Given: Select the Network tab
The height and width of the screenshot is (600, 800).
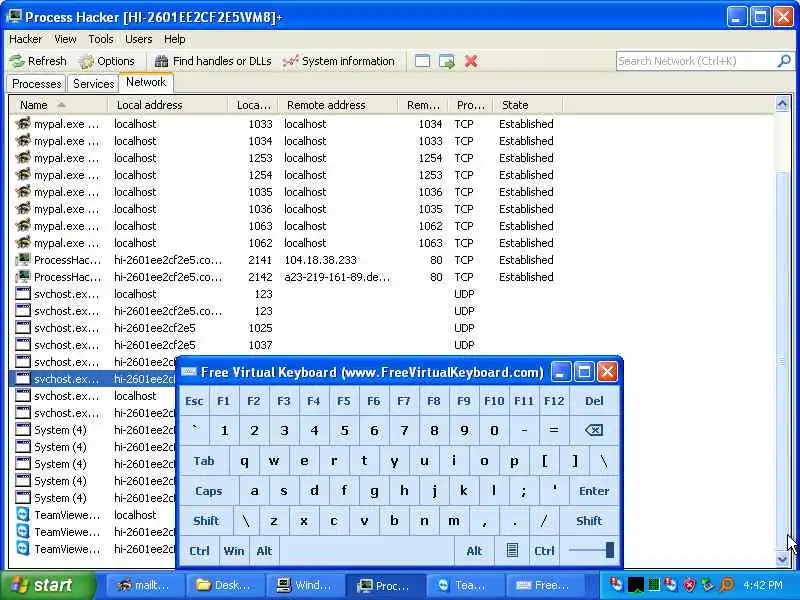Looking at the screenshot, I should [146, 82].
